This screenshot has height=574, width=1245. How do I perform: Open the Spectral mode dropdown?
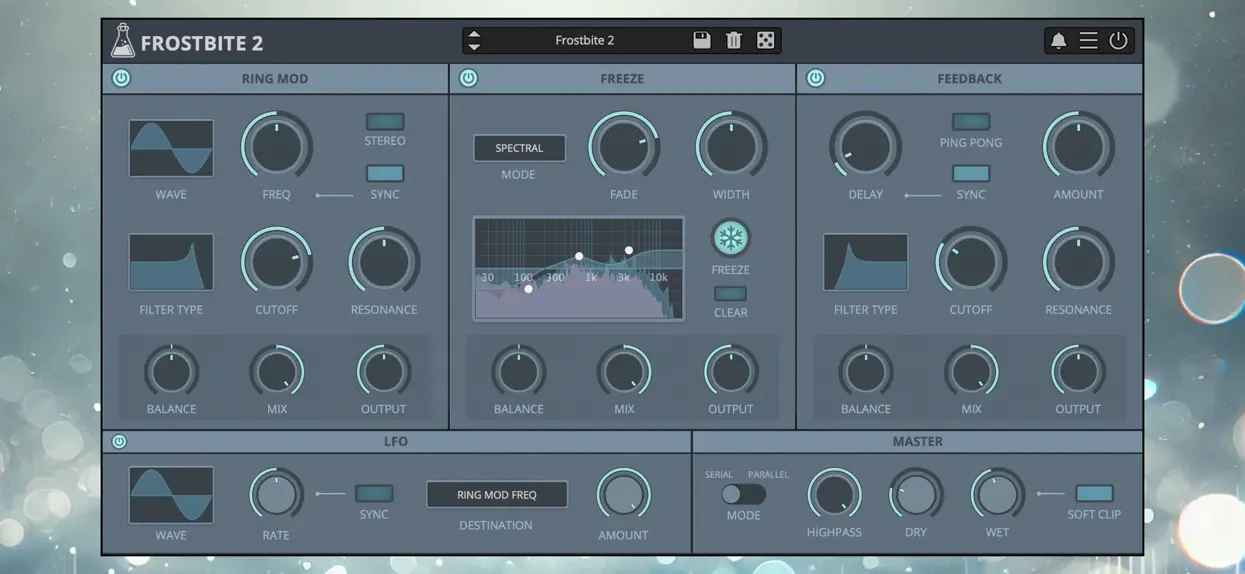(x=519, y=148)
